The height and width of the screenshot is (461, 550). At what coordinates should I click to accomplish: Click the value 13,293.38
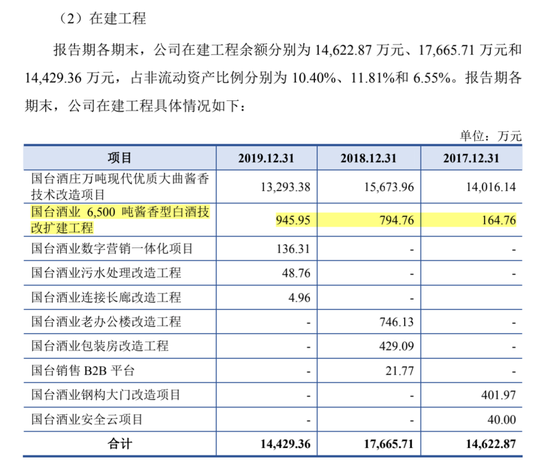285,187
